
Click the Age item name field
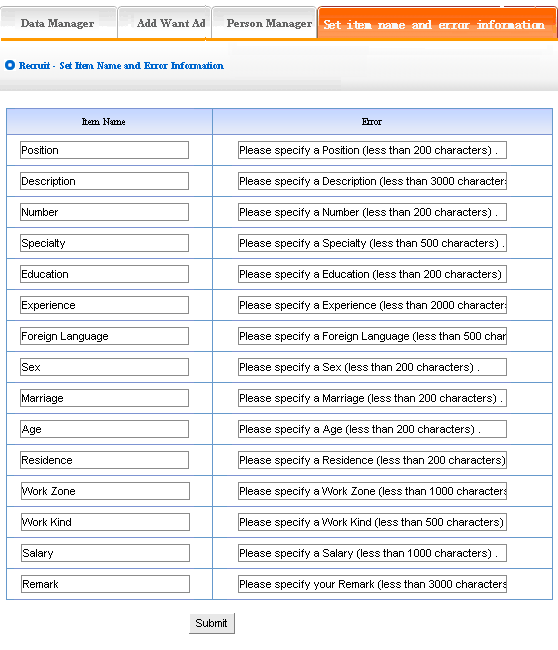(104, 429)
